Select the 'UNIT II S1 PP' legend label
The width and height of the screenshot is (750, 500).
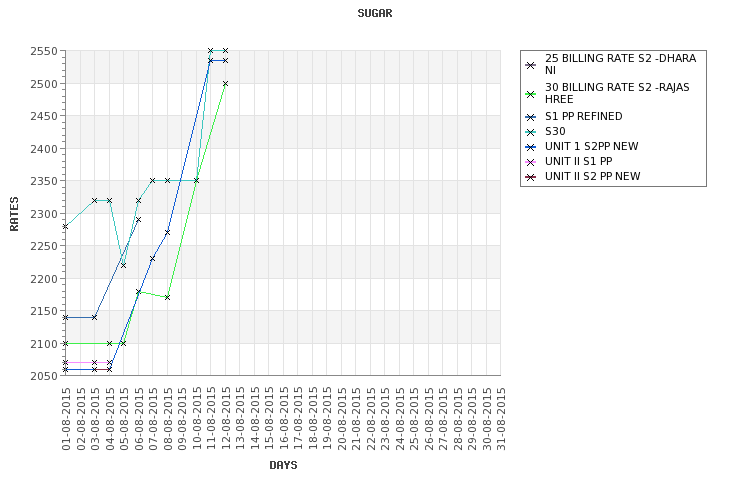pyautogui.click(x=579, y=161)
